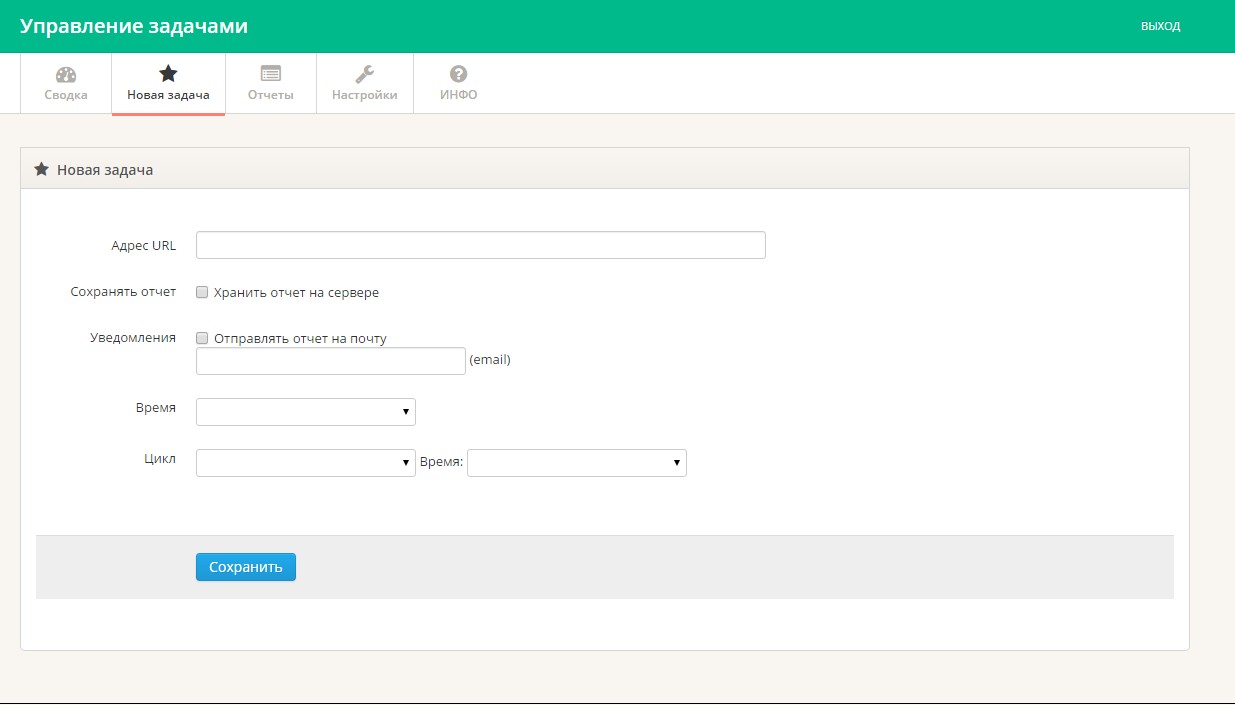Viewport: 1235px width, 705px height.
Task: Click the dashboard gauge icon above Сводка
Action: click(66, 74)
